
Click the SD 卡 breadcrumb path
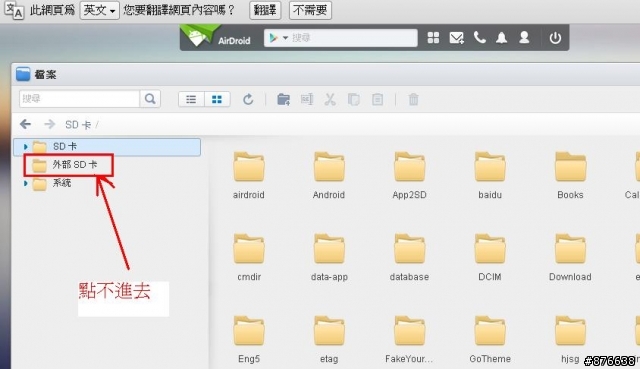click(x=78, y=124)
